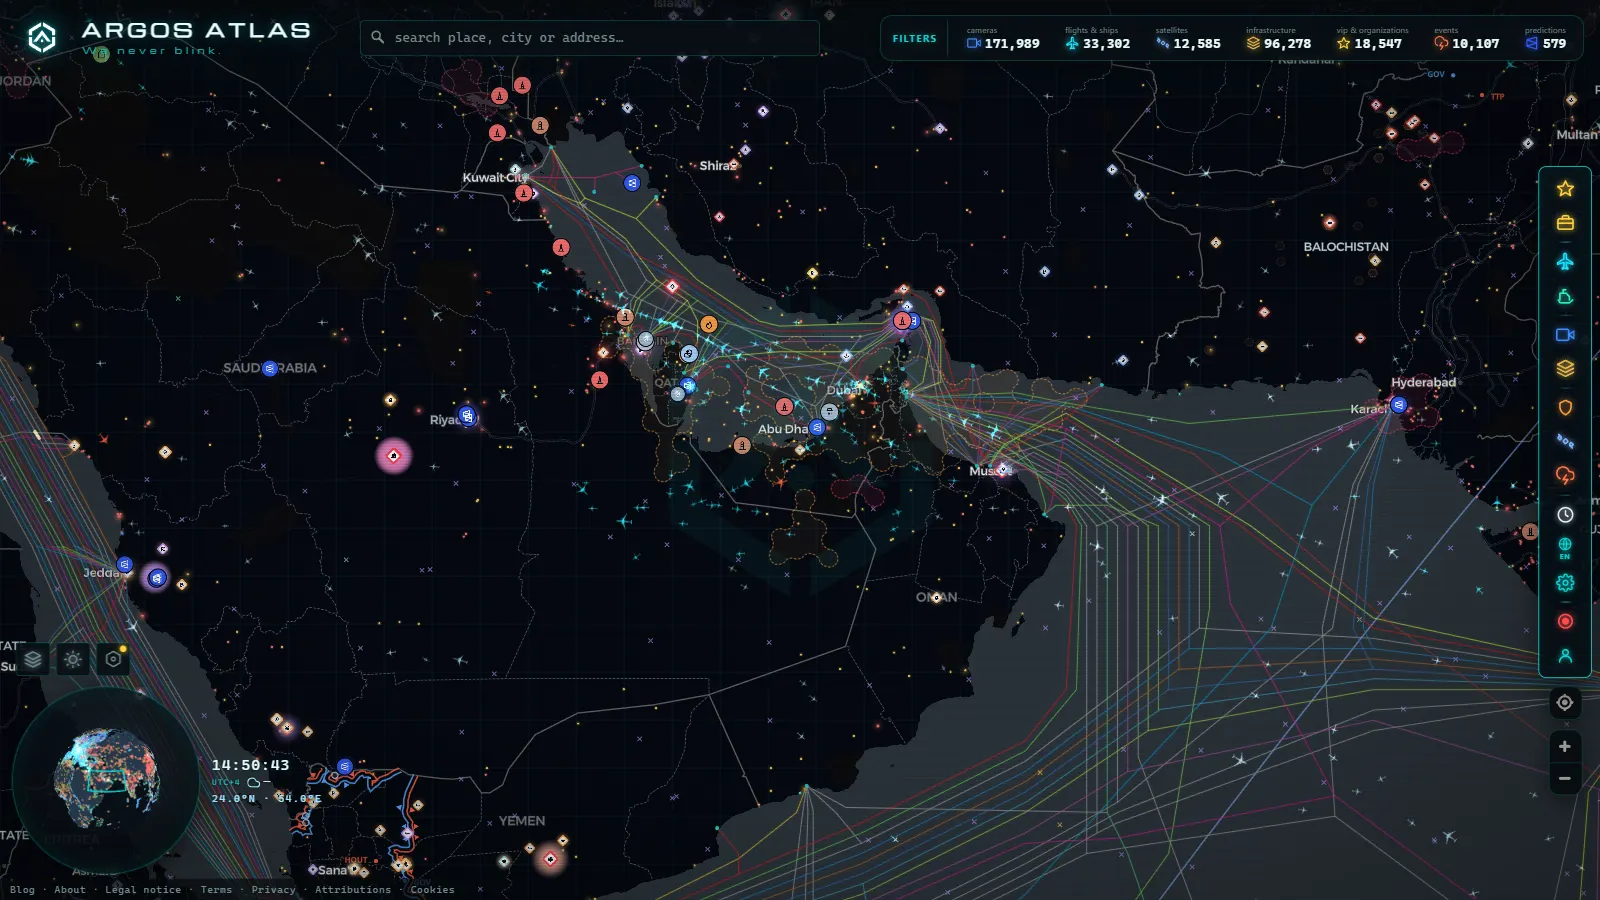The image size is (1600, 900).
Task: Toggle the infrastructure 96,278 filter
Action: 1278,39
